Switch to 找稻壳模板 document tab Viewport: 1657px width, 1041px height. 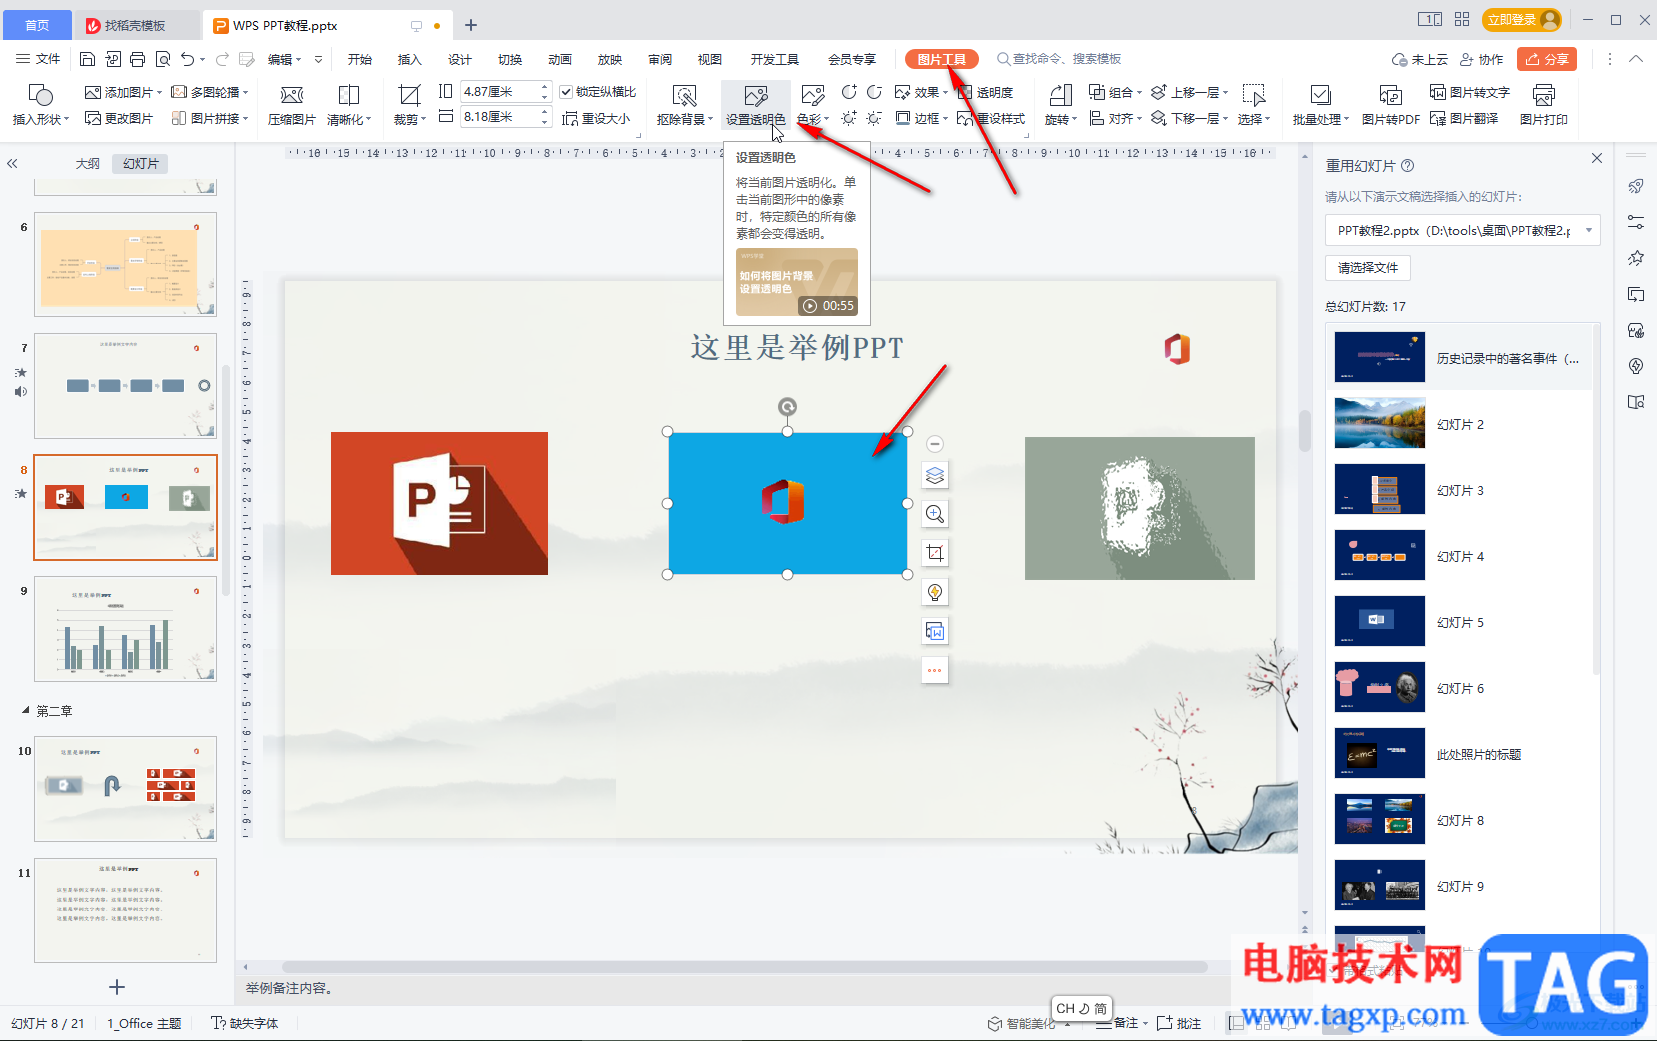coord(136,25)
